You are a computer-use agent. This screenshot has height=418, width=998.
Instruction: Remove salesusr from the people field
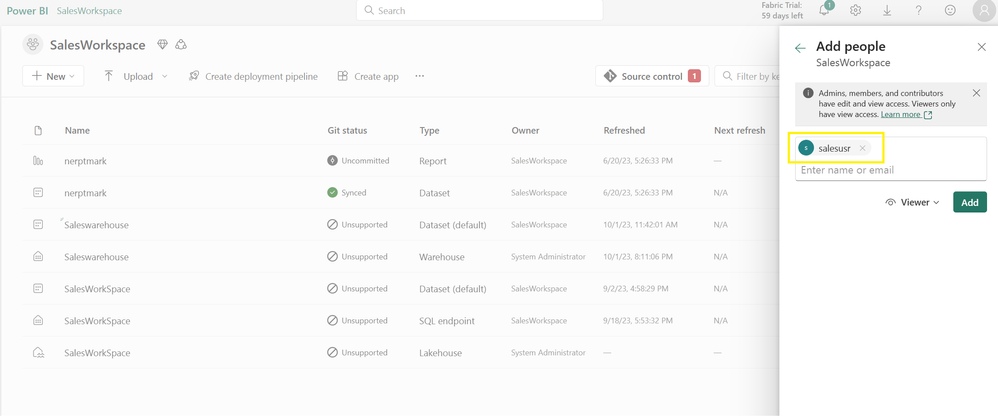[862, 148]
